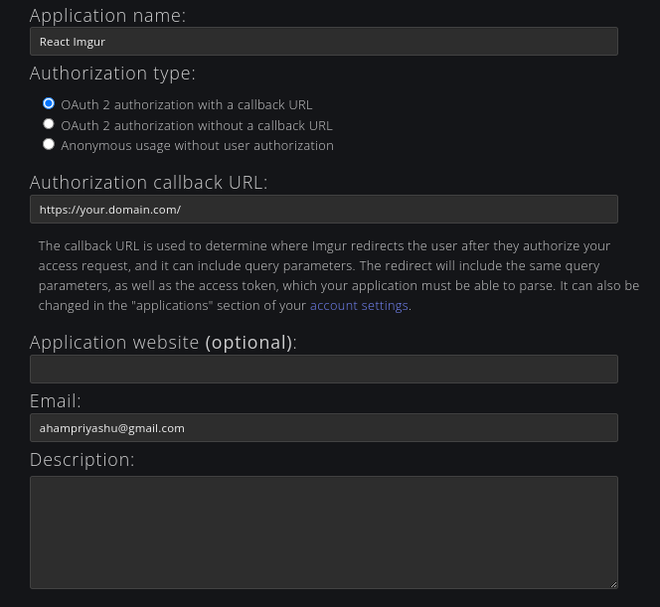This screenshot has width=660, height=607.
Task: Click the "Application website (optional):" label
Action: (x=163, y=342)
